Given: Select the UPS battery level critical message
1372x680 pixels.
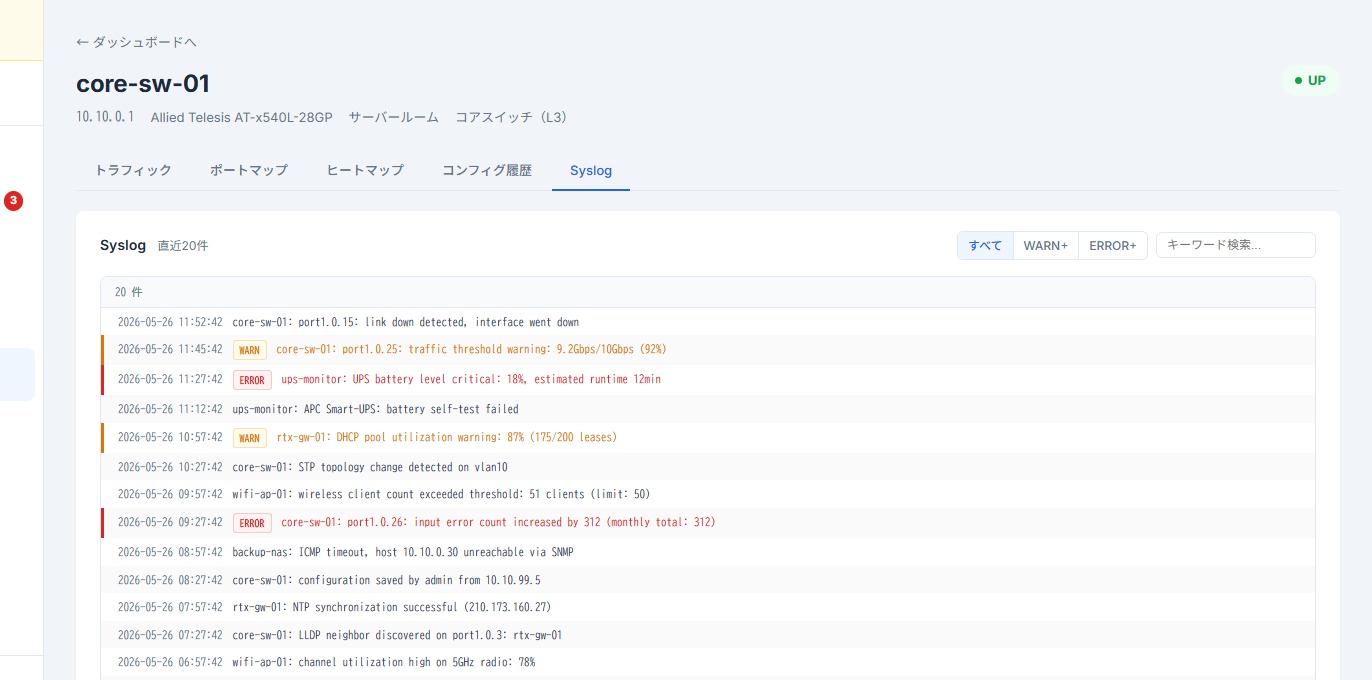Looking at the screenshot, I should (471, 380).
